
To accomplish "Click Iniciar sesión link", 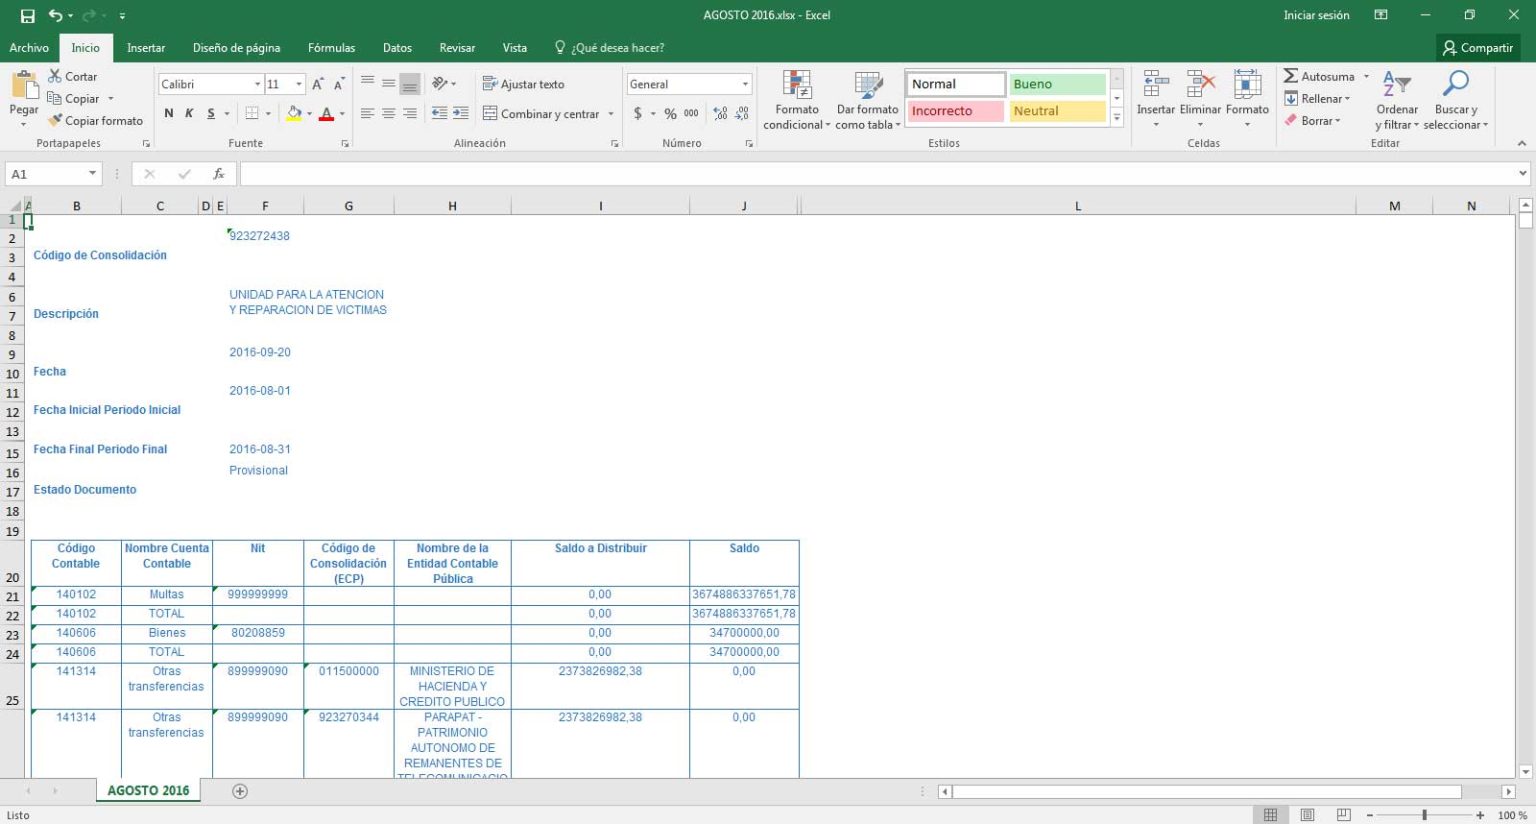I will tap(1316, 15).
